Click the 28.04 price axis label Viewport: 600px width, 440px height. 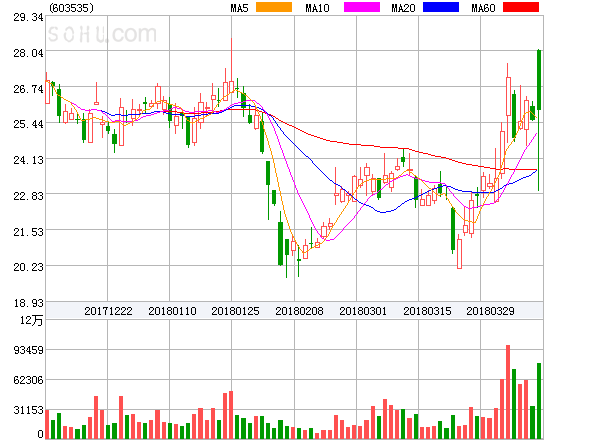(x=28, y=53)
